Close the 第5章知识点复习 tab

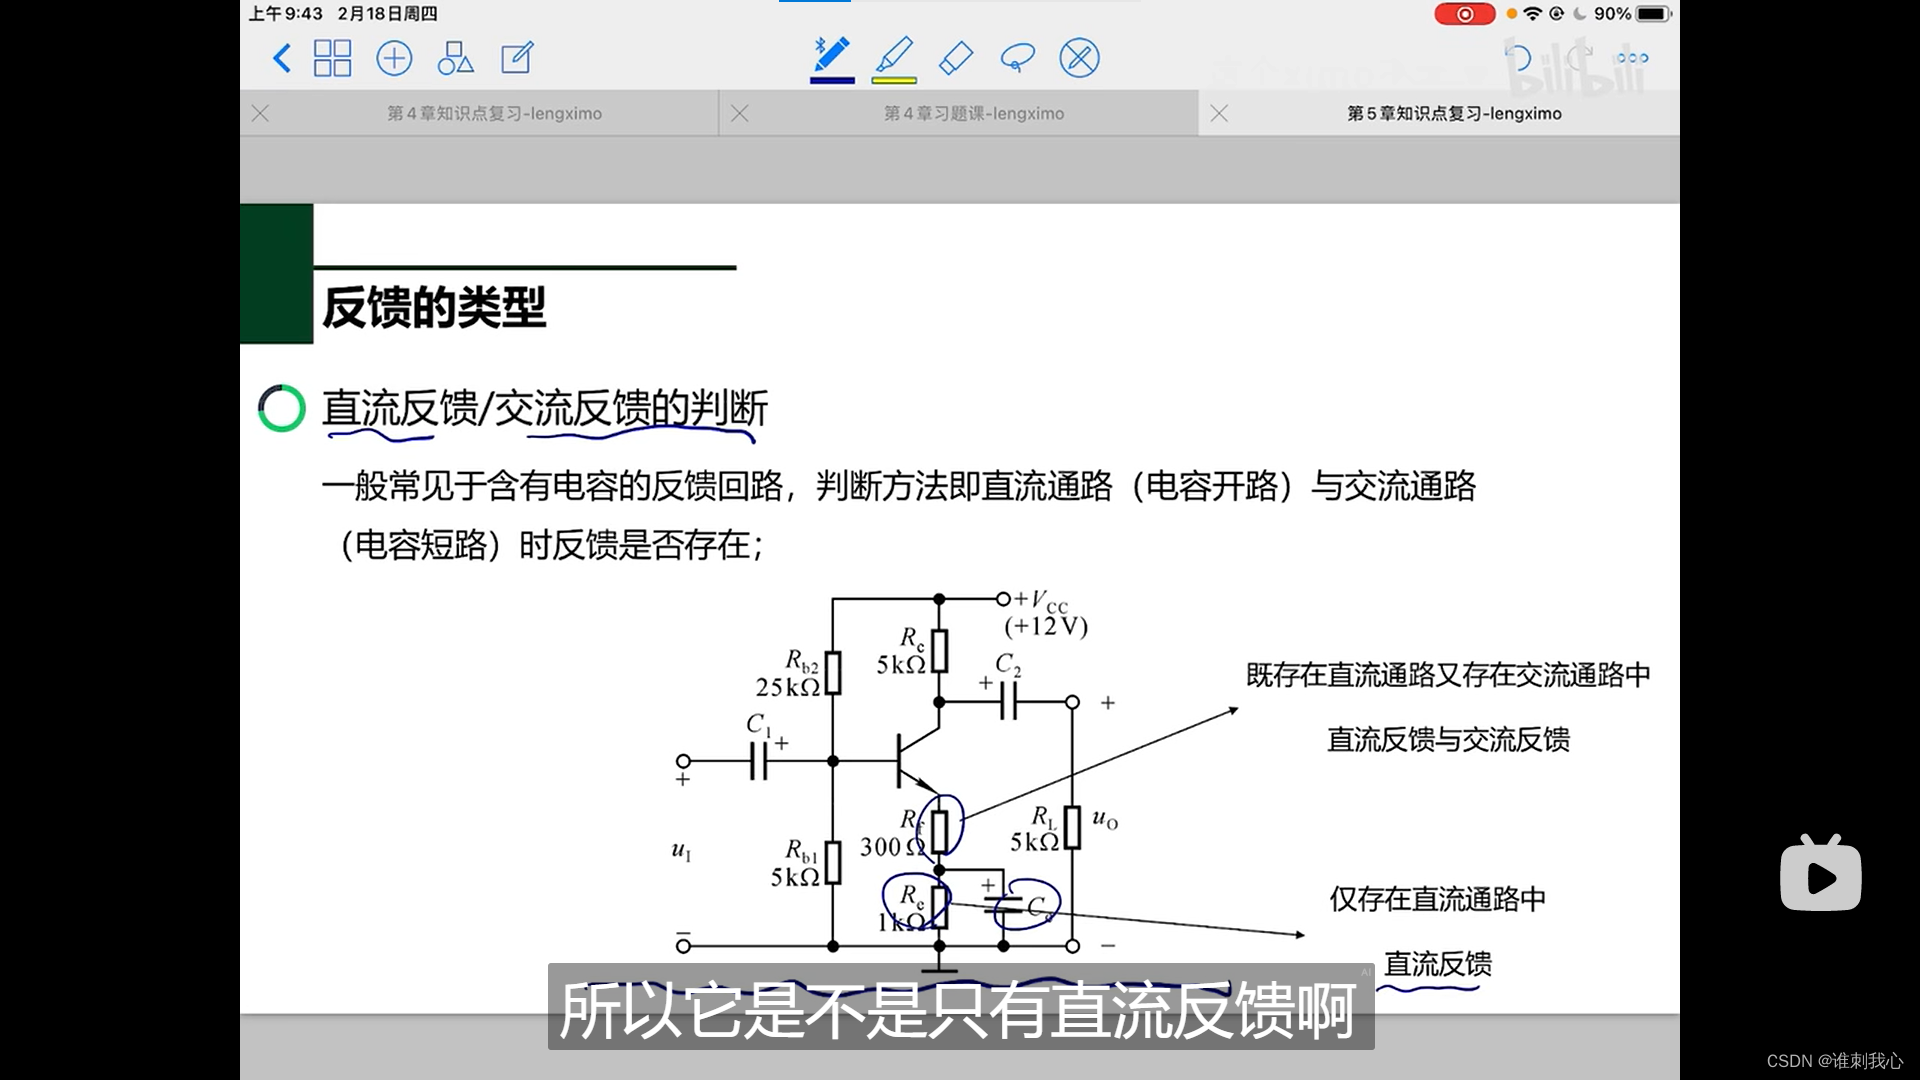coord(1219,114)
